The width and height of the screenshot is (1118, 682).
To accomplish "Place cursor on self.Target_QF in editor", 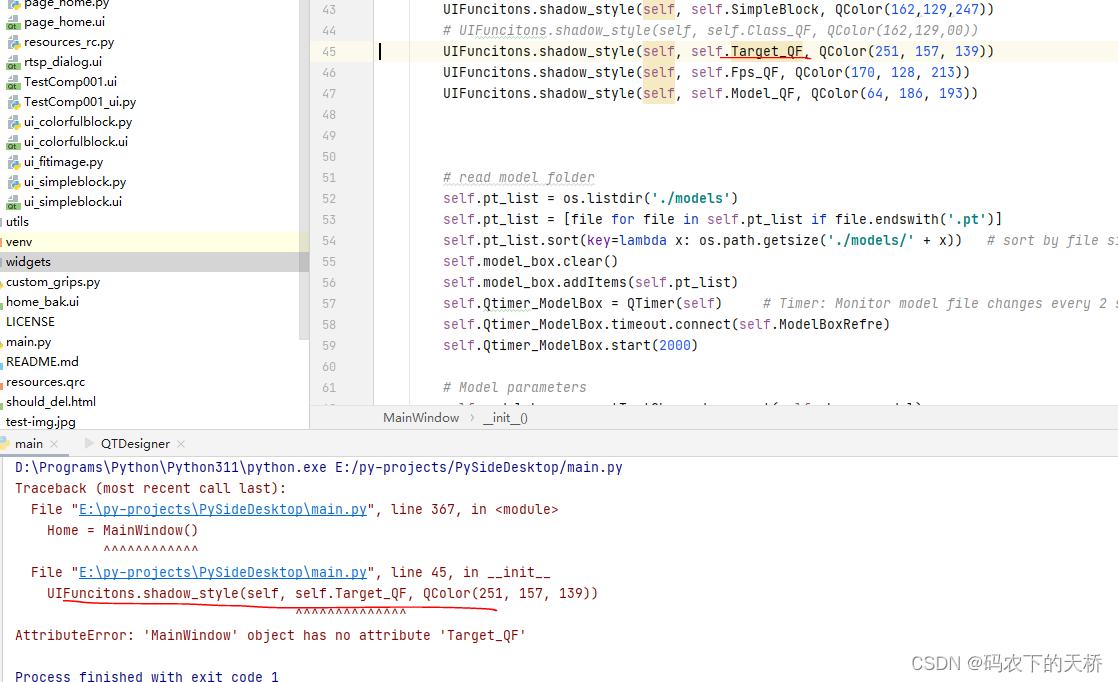I will [x=747, y=51].
